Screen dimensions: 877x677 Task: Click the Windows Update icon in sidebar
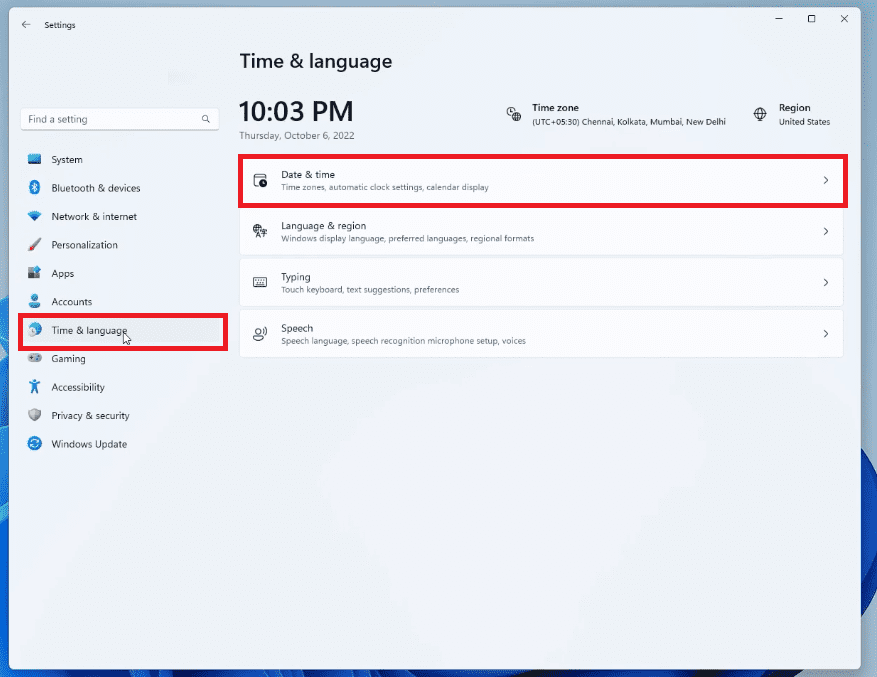[x=35, y=444]
